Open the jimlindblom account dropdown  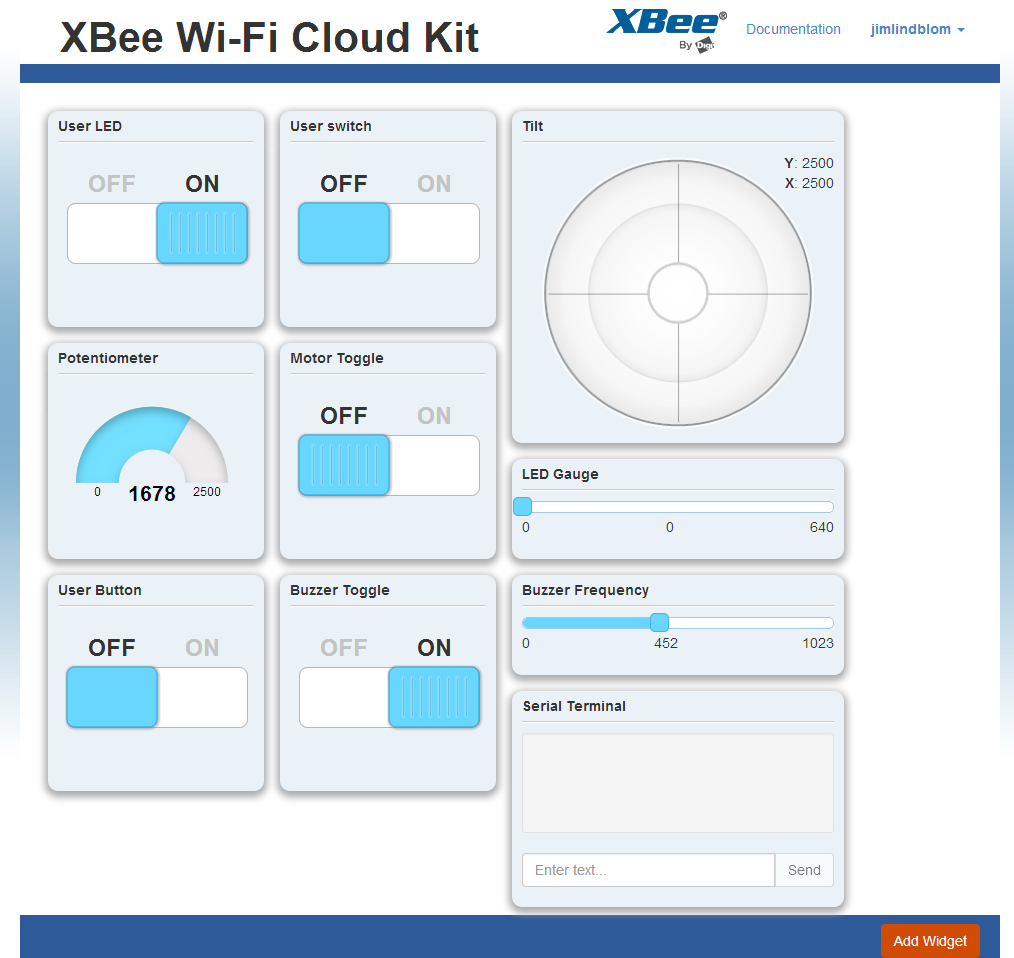point(917,29)
